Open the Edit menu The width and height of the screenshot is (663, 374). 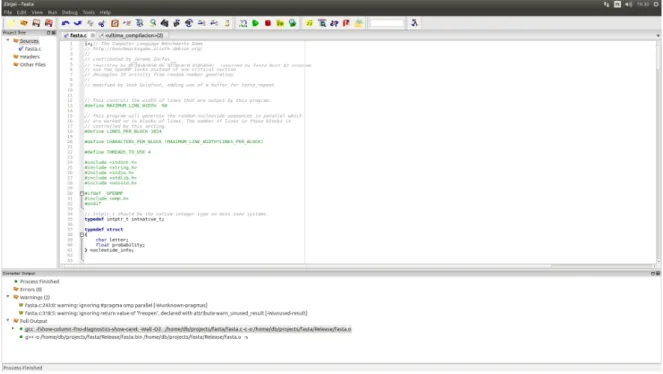tap(22, 12)
